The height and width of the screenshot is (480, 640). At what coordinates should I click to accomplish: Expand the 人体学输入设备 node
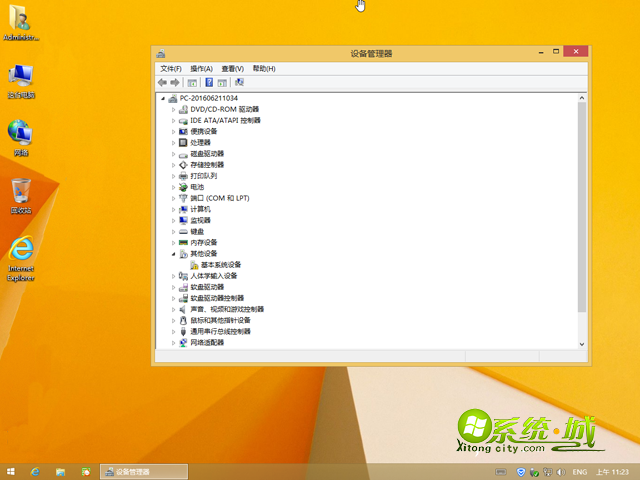[173, 276]
